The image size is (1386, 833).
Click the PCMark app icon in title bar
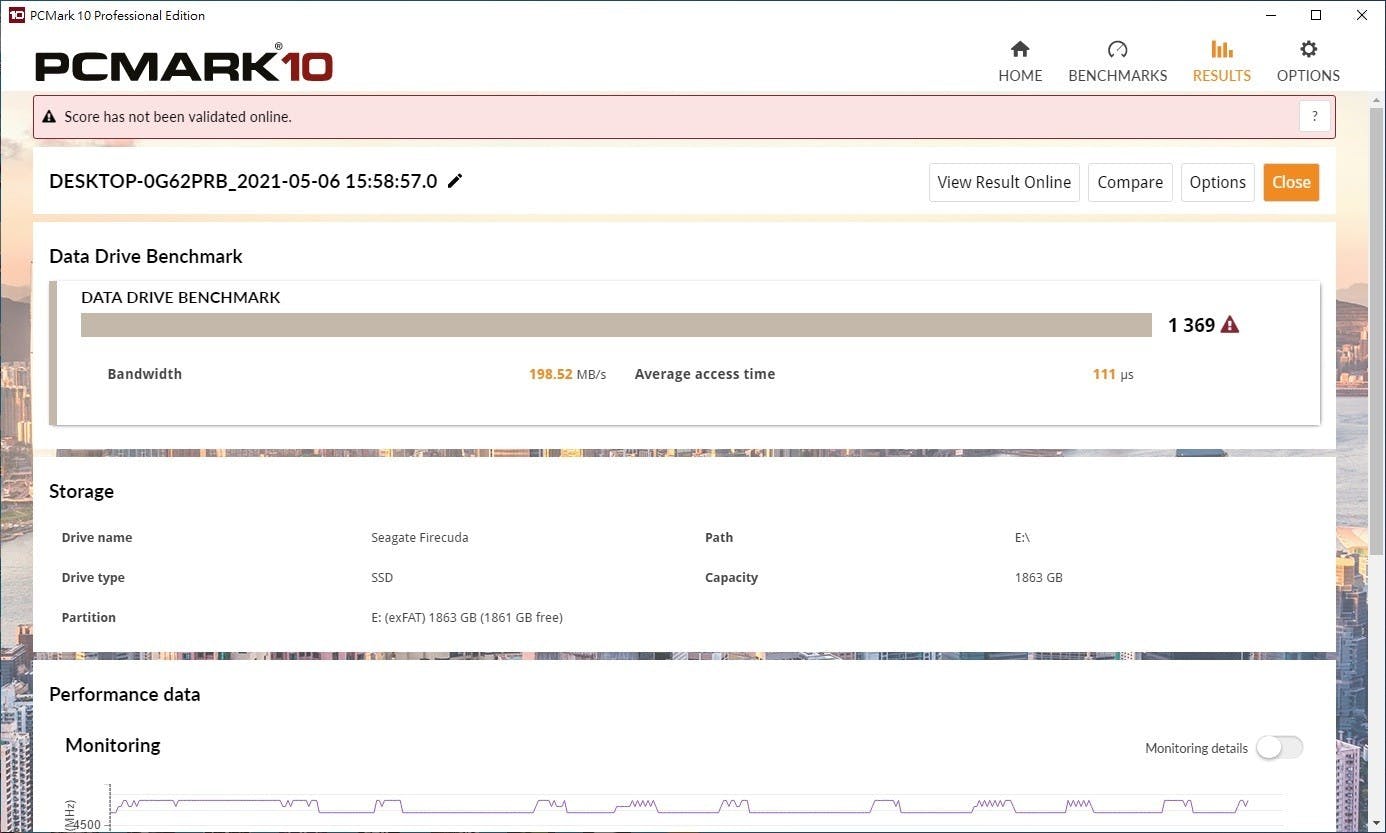16,15
